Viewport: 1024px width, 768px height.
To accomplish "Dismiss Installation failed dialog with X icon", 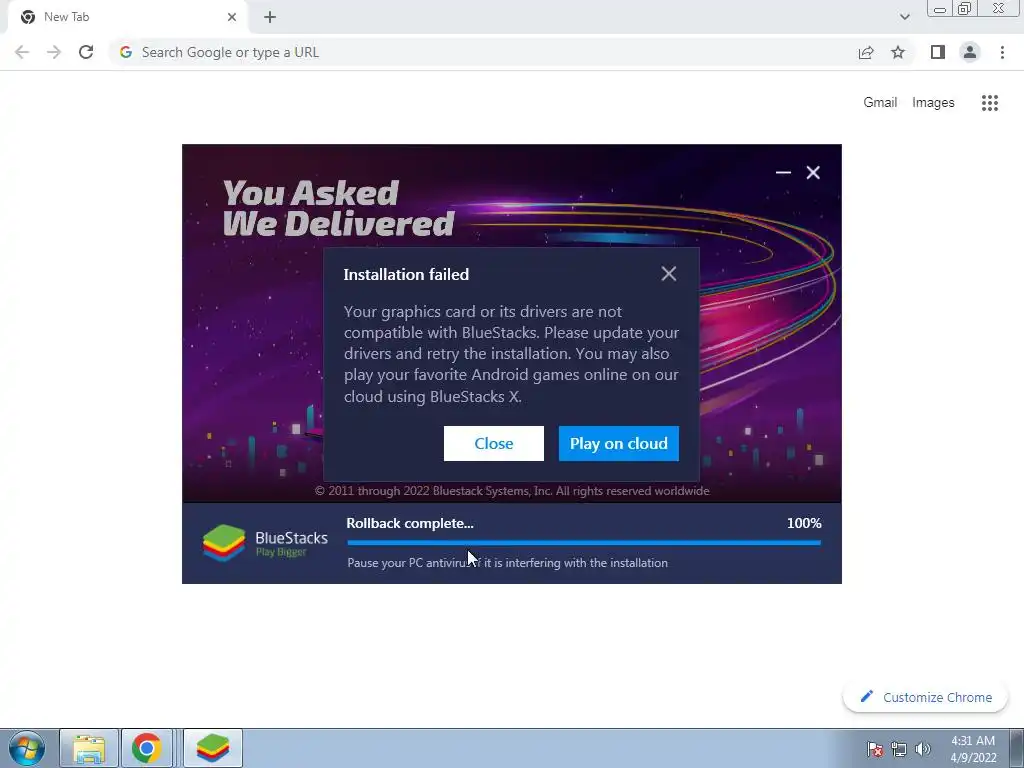I will click(x=668, y=274).
